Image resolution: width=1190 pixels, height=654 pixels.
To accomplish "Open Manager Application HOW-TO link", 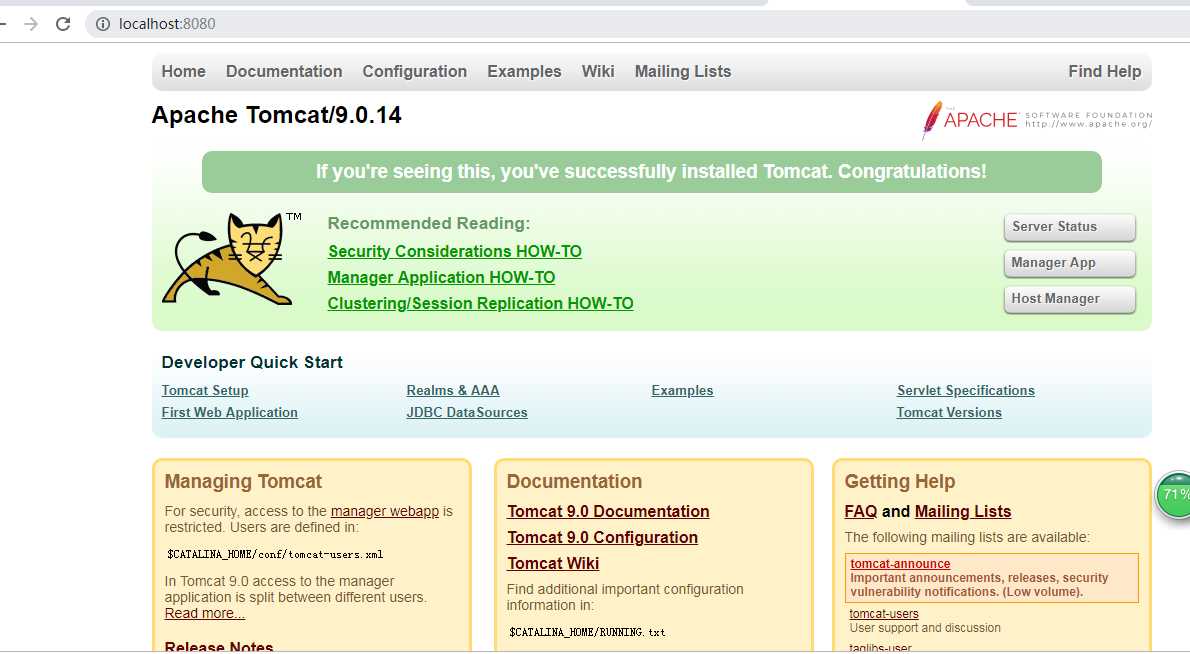I will pos(441,278).
